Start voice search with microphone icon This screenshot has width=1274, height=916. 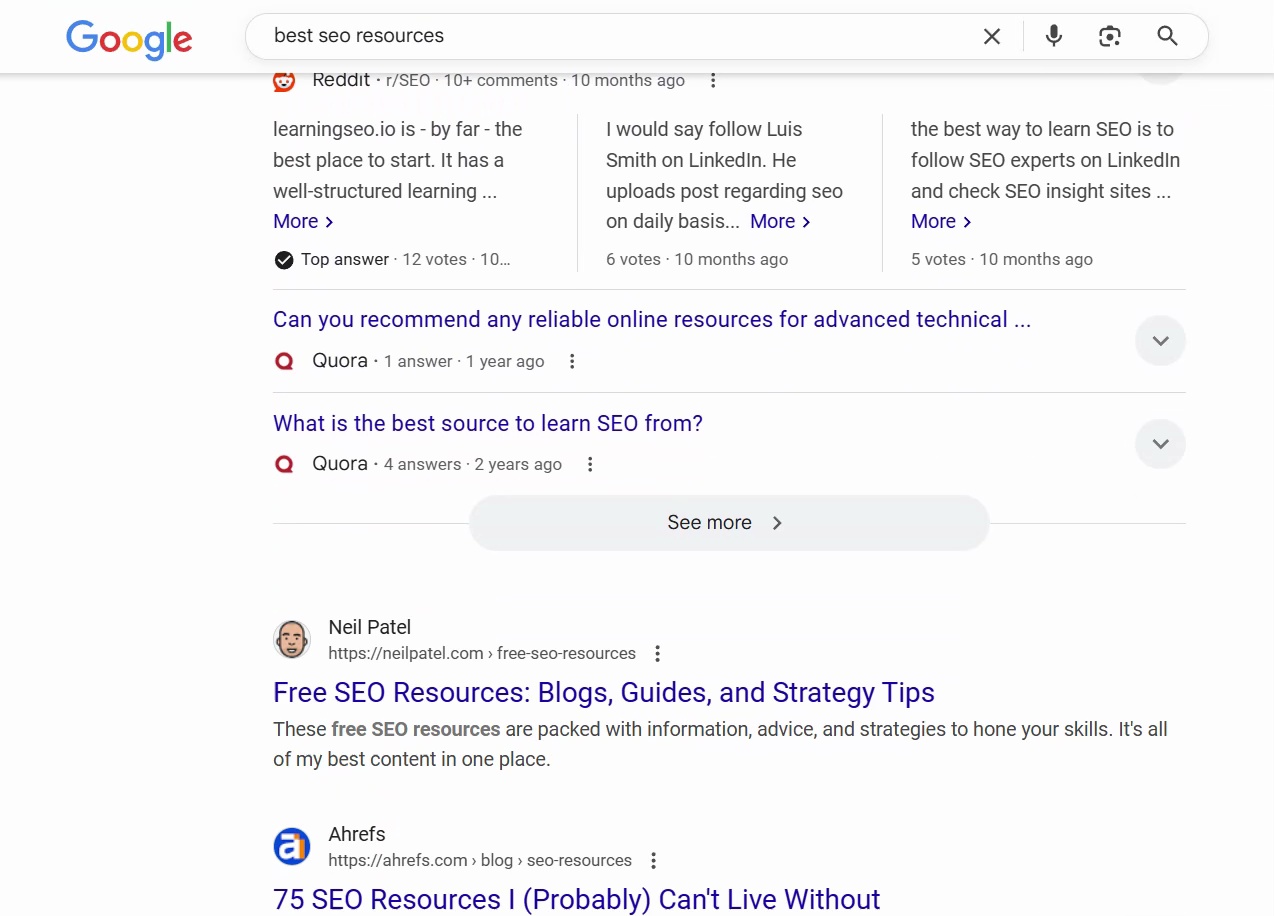point(1053,37)
